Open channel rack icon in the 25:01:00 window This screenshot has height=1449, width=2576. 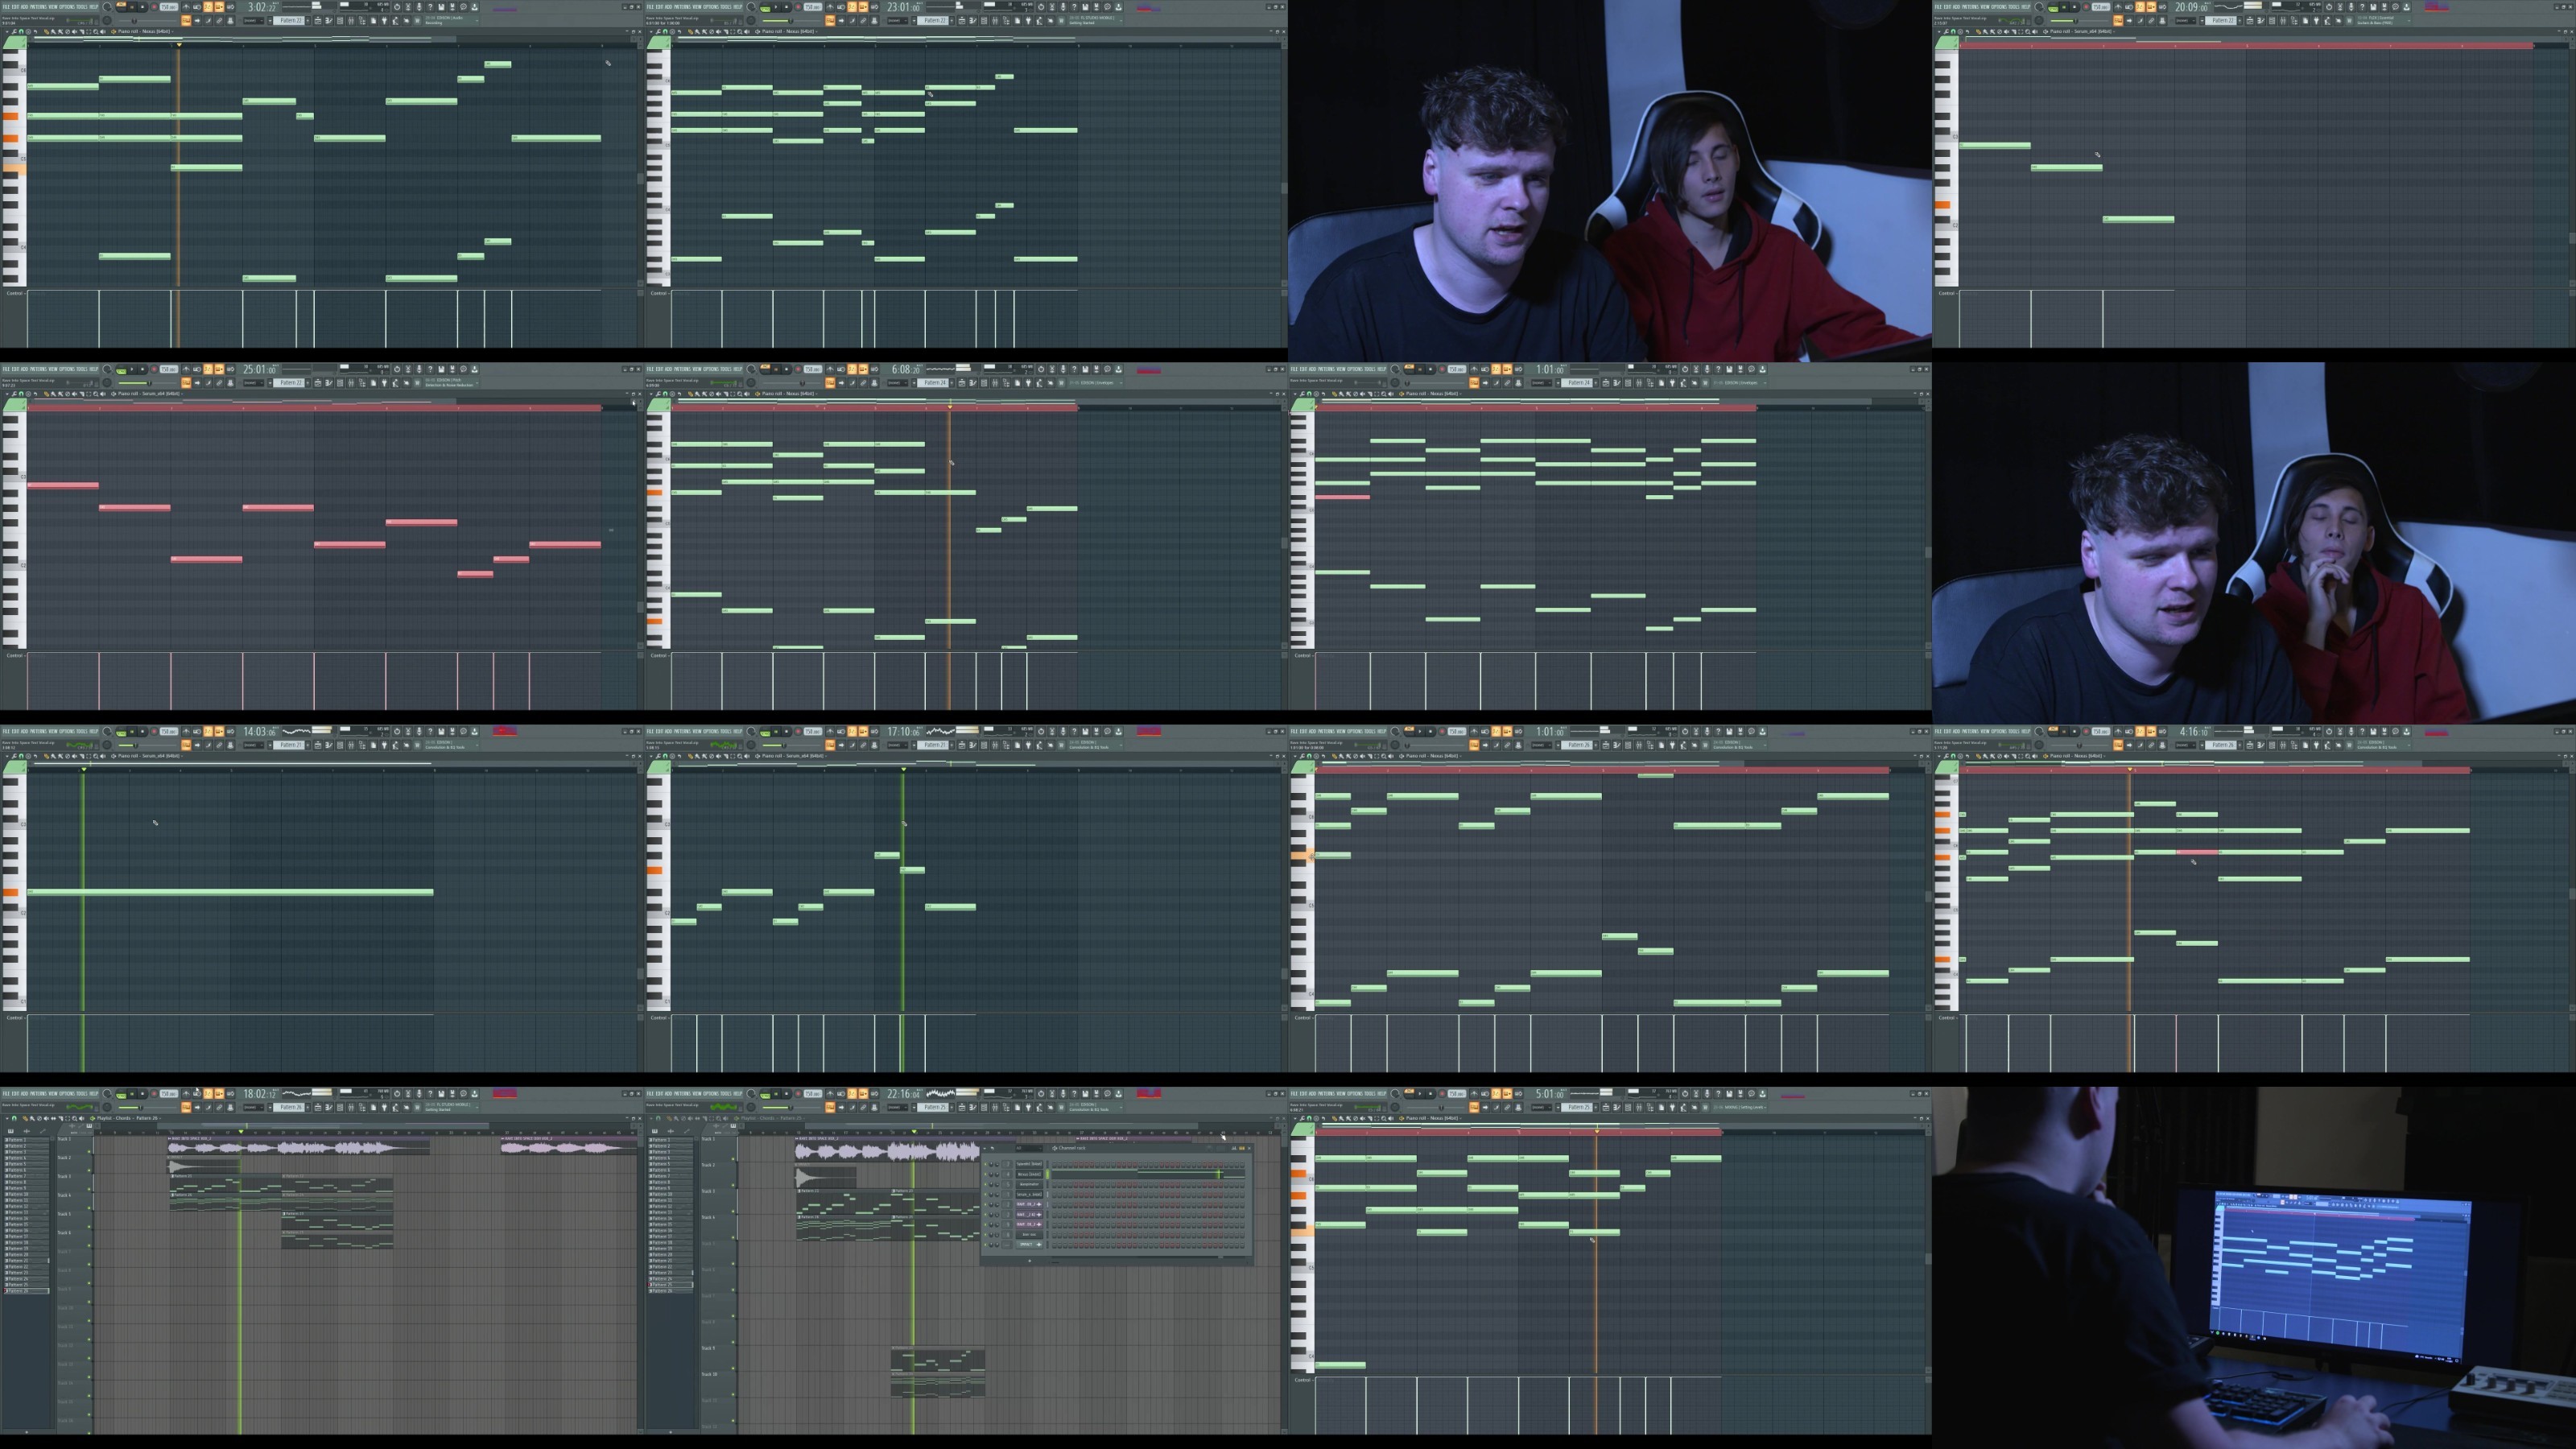click(x=340, y=382)
